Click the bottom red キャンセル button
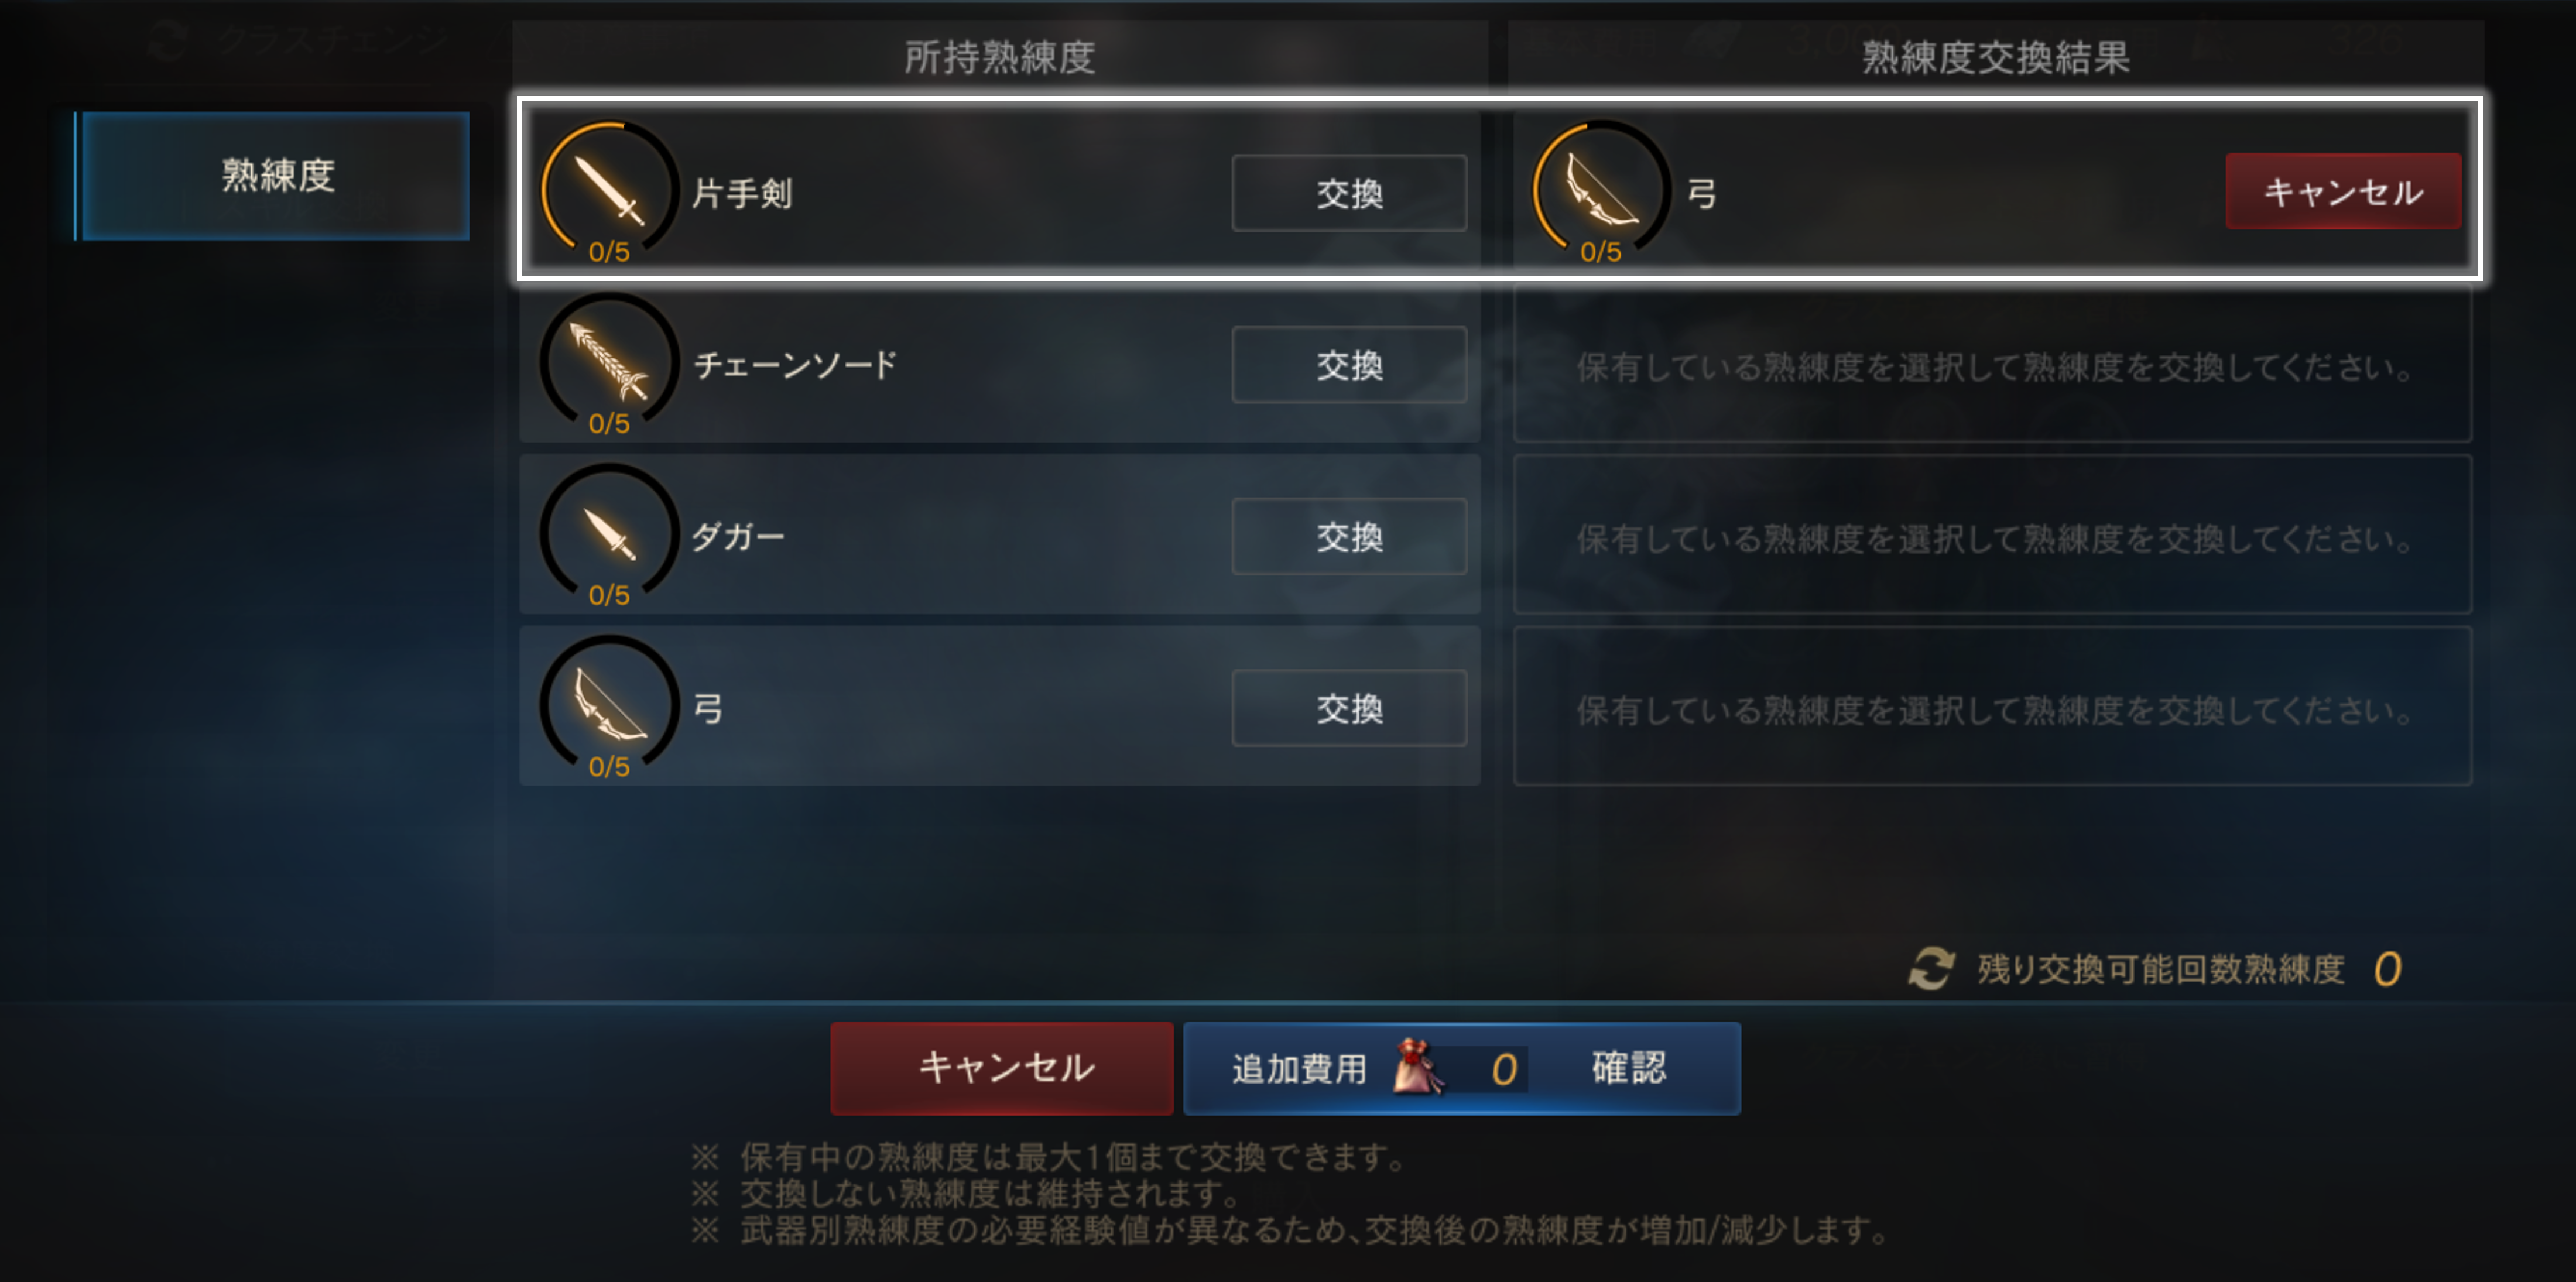The width and height of the screenshot is (2576, 1282). (1002, 1068)
